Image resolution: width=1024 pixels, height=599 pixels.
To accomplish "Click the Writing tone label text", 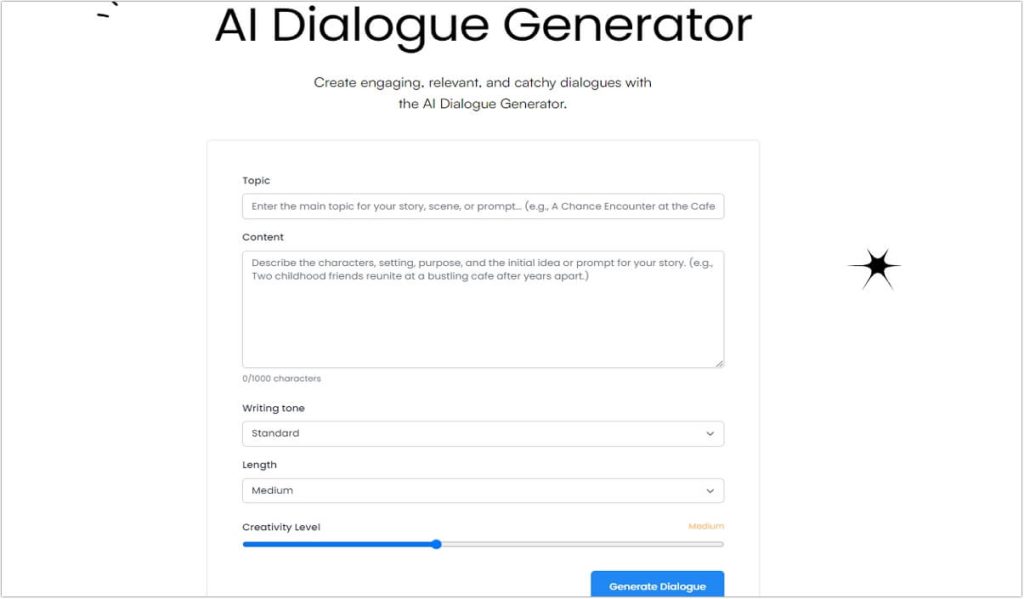I will click(x=273, y=407).
